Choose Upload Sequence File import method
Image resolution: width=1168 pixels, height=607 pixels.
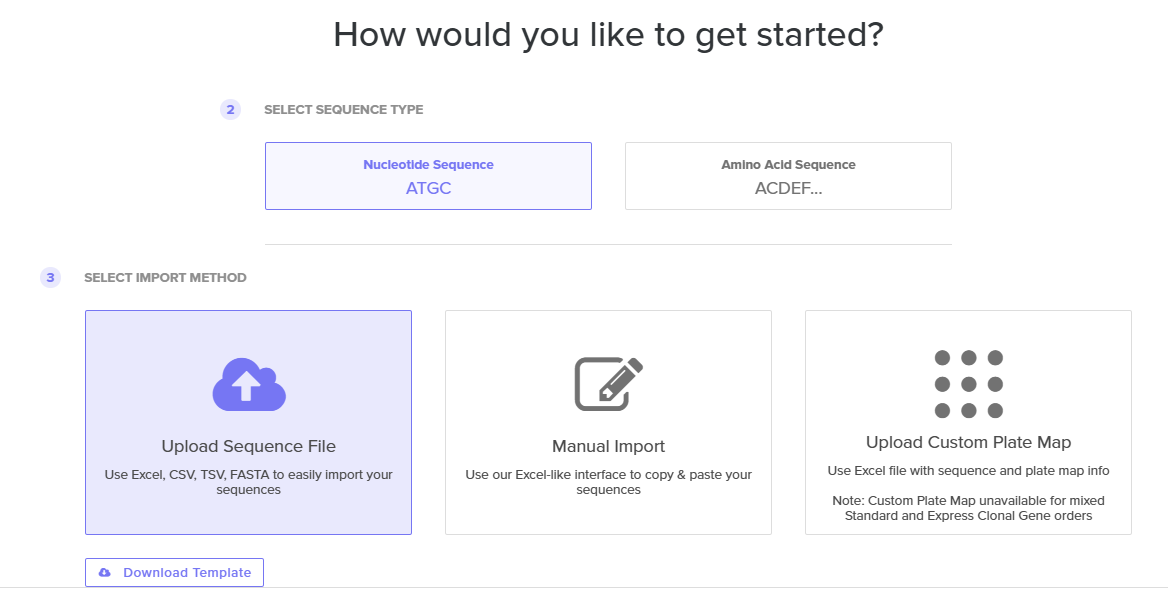coord(248,422)
